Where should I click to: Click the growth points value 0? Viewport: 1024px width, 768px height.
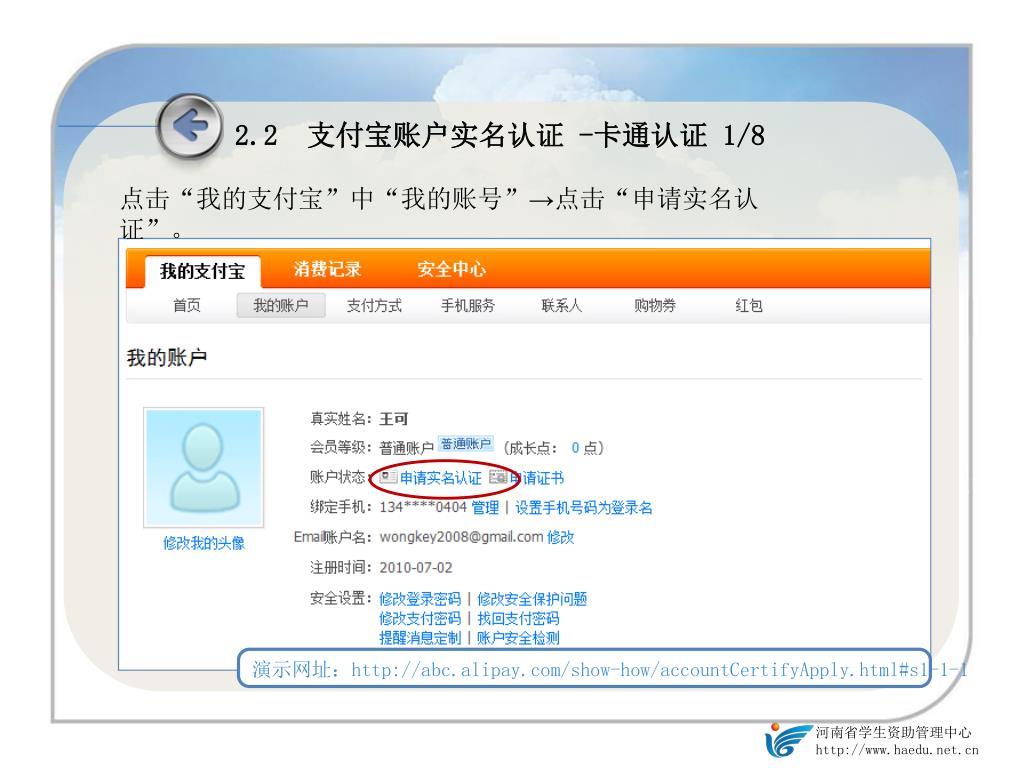575,448
